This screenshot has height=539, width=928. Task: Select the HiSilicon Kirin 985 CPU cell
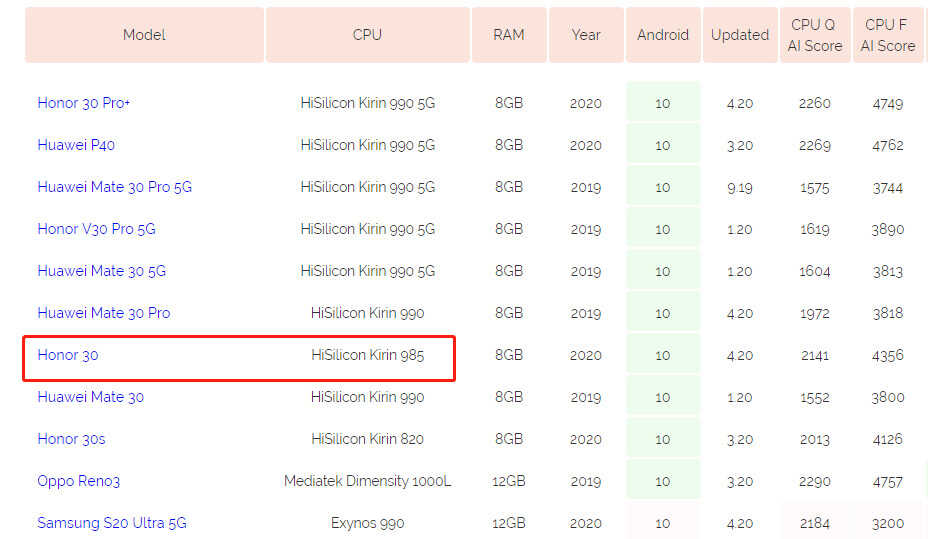click(x=368, y=355)
